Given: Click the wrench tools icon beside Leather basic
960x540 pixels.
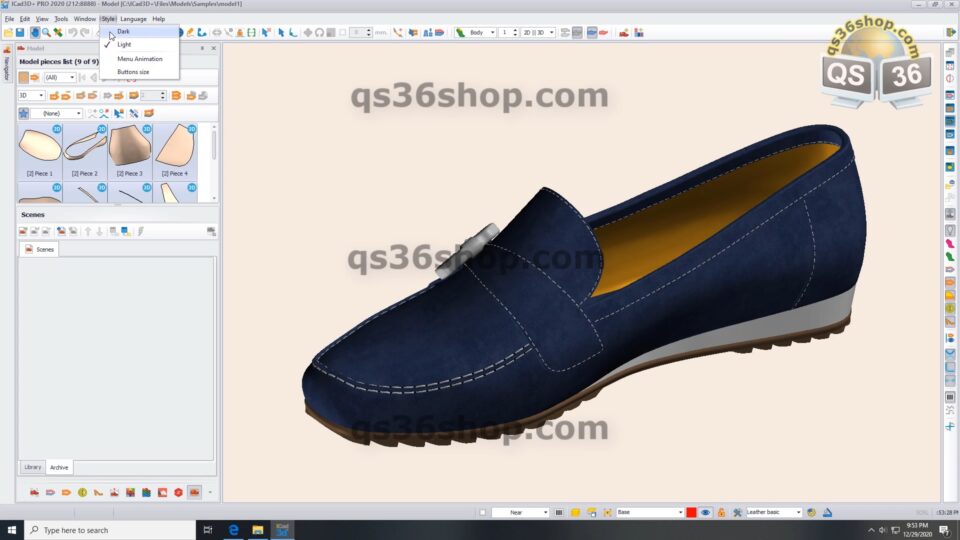Looking at the screenshot, I should 737,512.
